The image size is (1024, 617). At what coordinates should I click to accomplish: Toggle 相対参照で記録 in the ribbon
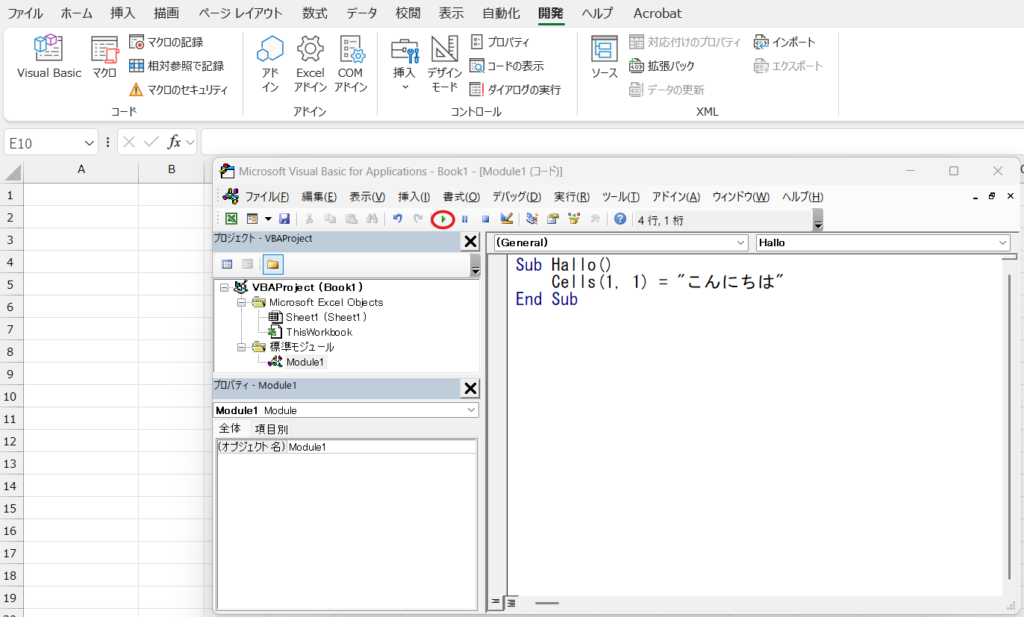[x=176, y=66]
